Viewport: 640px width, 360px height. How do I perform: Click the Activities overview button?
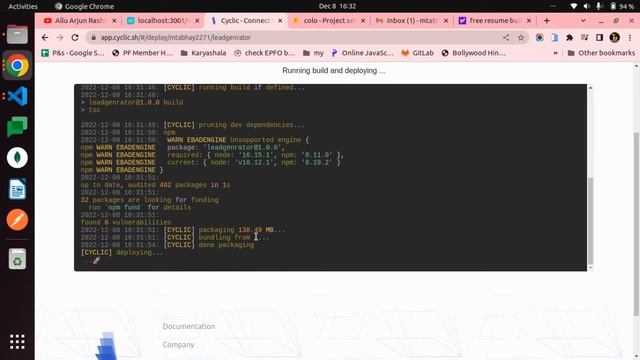(x=23, y=6)
